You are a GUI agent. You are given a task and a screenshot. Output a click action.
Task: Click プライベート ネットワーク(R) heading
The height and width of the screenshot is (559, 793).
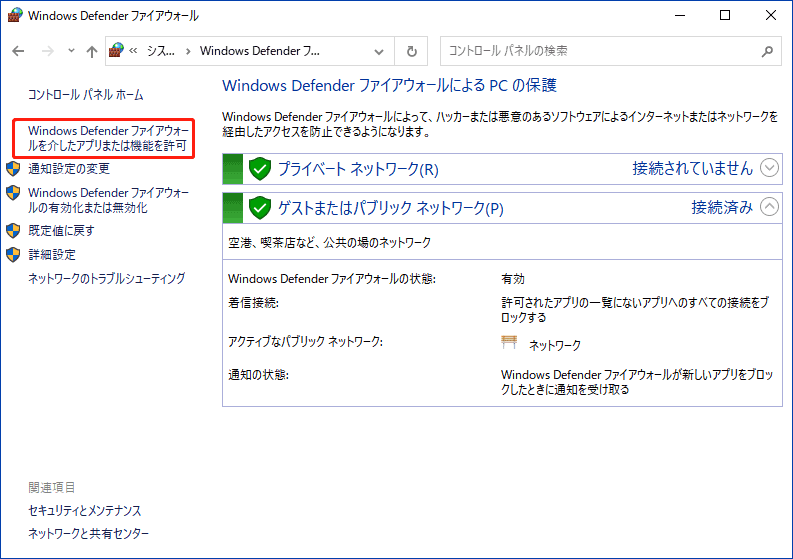coord(358,169)
